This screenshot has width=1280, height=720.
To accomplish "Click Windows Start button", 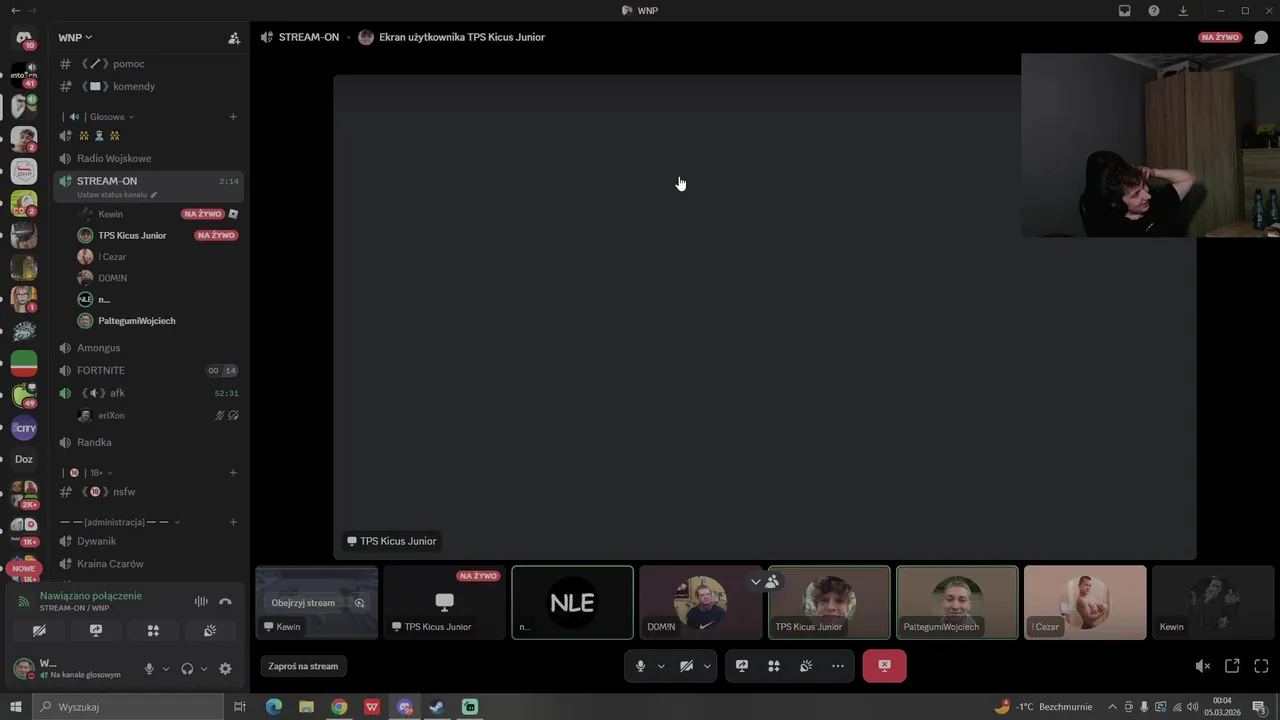I will 15,707.
